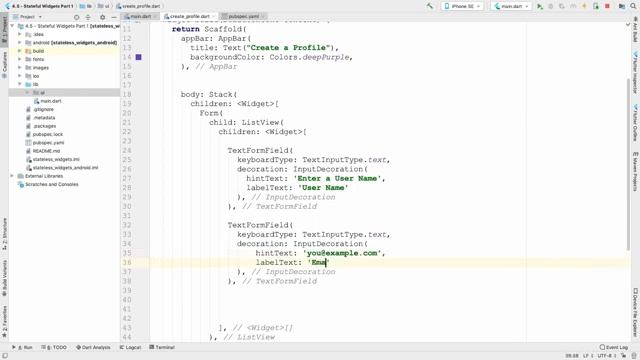Click the Debug bug icon in the toolbar
The width and height of the screenshot is (640, 360).
point(551,6)
